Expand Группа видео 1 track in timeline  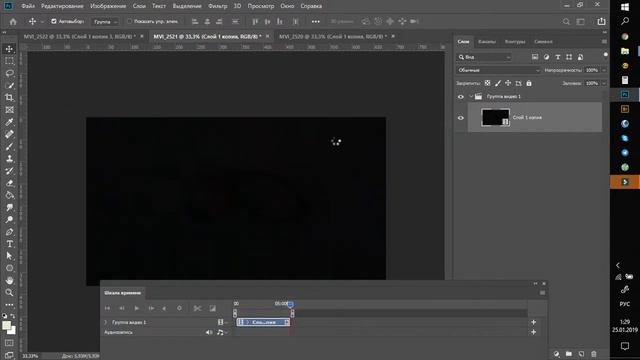(x=106, y=322)
